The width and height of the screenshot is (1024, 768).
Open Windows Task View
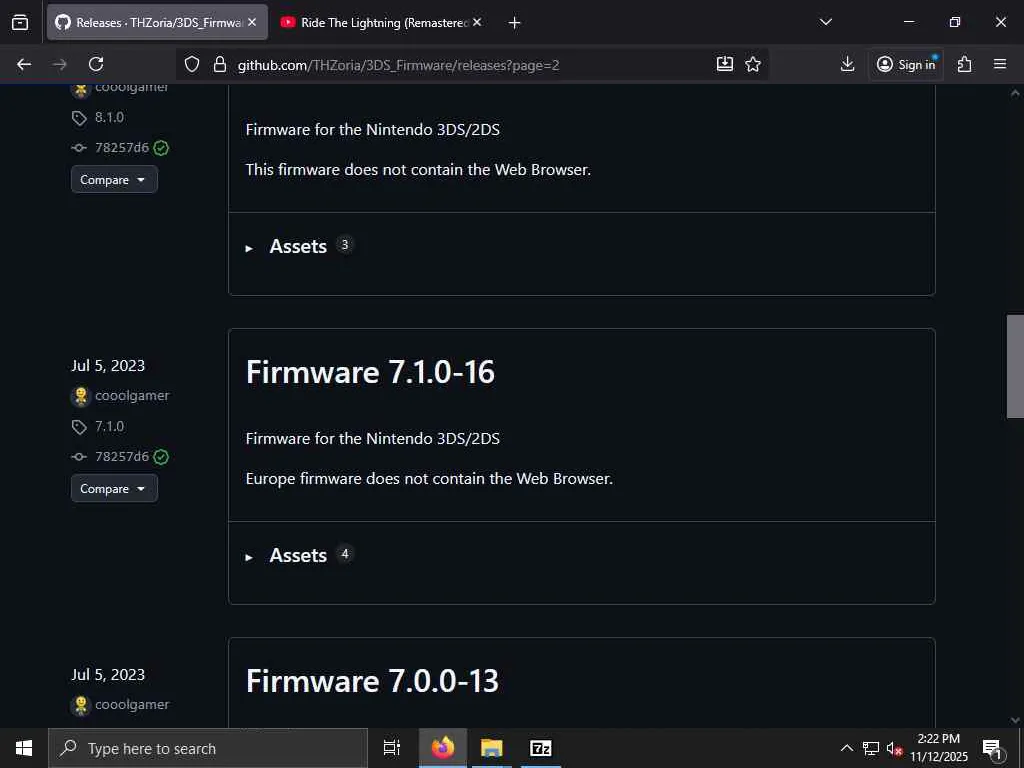(x=391, y=748)
